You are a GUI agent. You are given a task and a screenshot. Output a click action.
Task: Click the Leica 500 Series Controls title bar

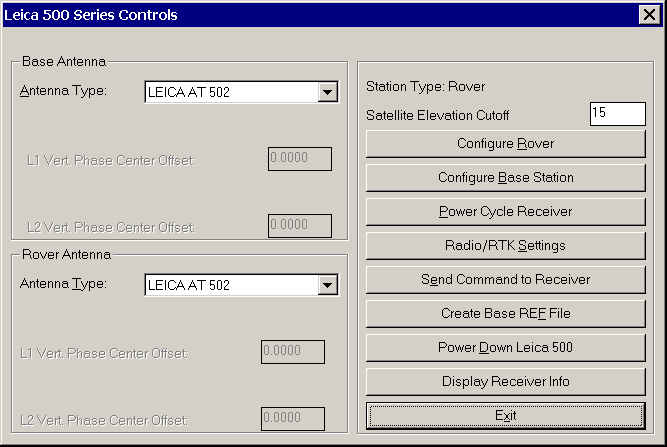point(300,15)
